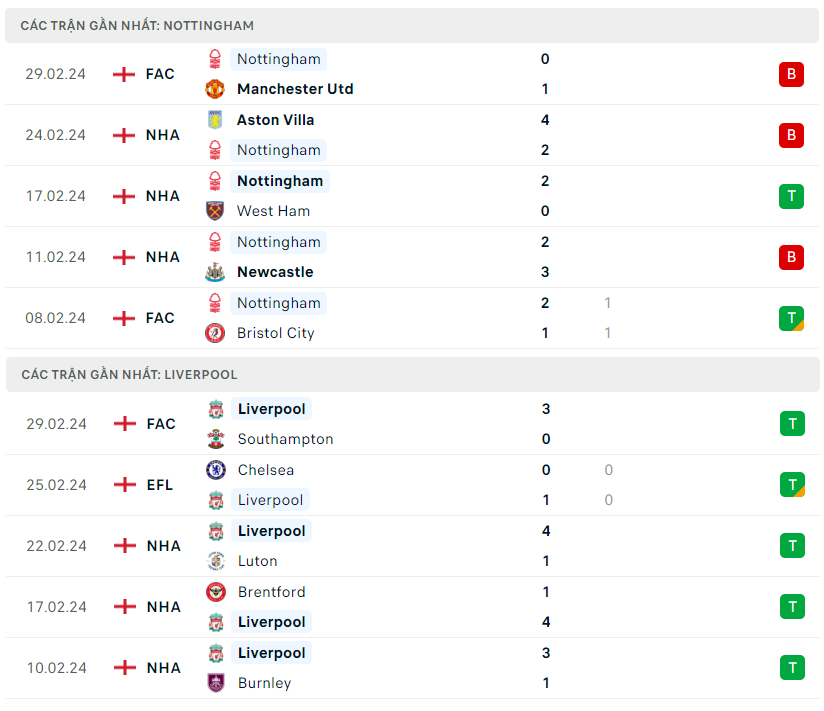Open the Brentford team link
The image size is (824, 711).
point(272,592)
